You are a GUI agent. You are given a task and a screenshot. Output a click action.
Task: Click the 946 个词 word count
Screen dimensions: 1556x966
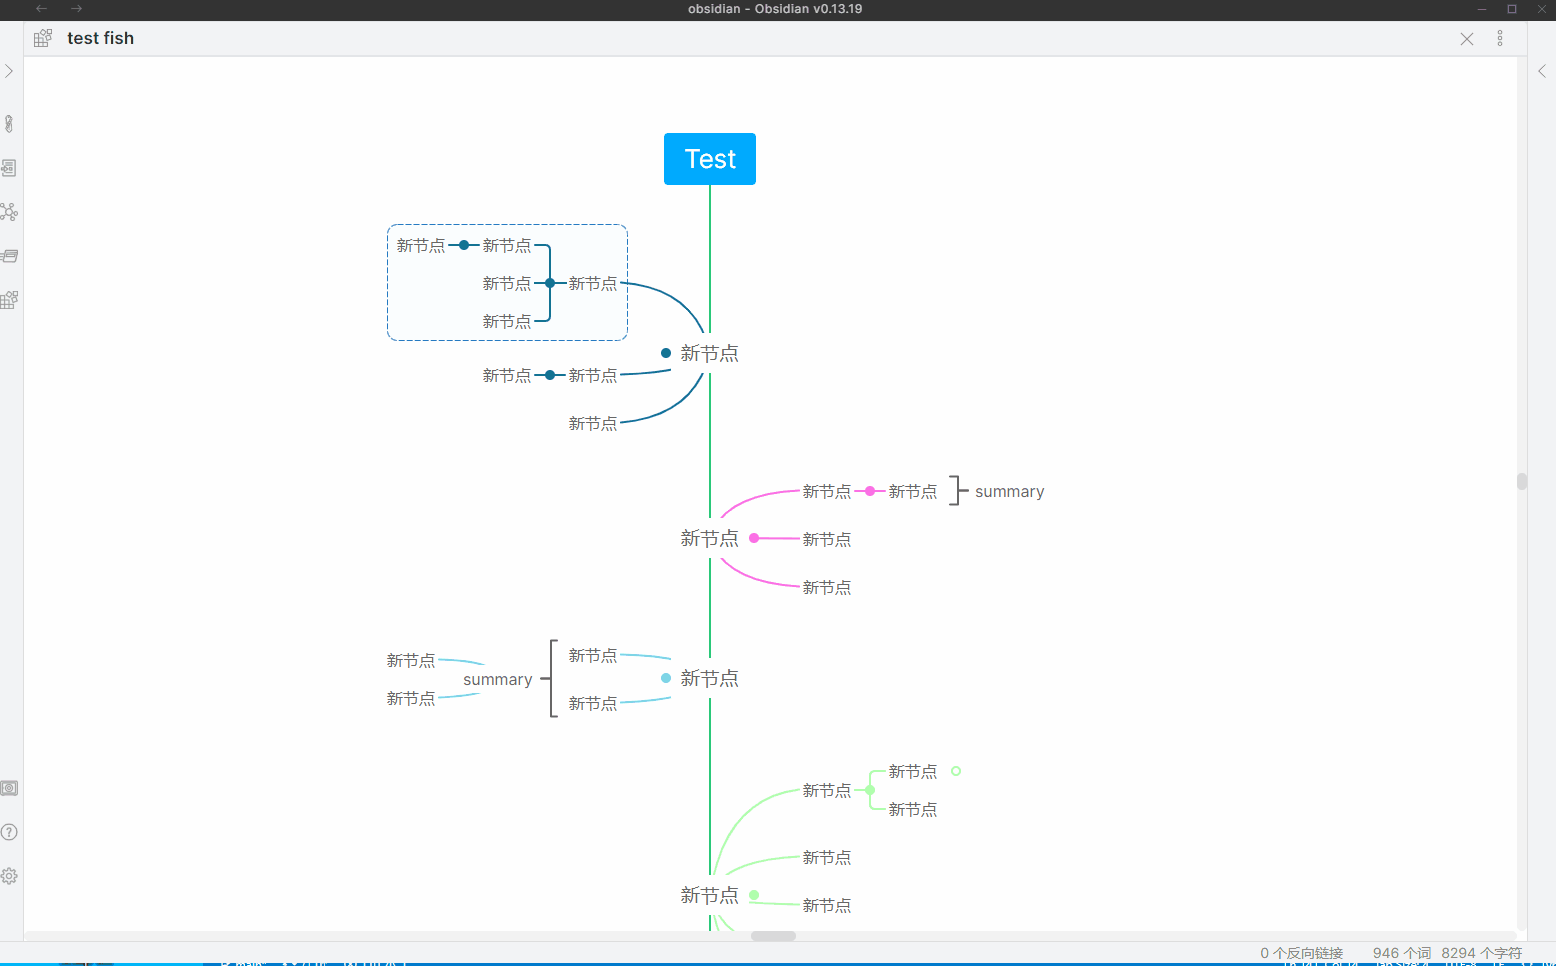click(x=1402, y=953)
